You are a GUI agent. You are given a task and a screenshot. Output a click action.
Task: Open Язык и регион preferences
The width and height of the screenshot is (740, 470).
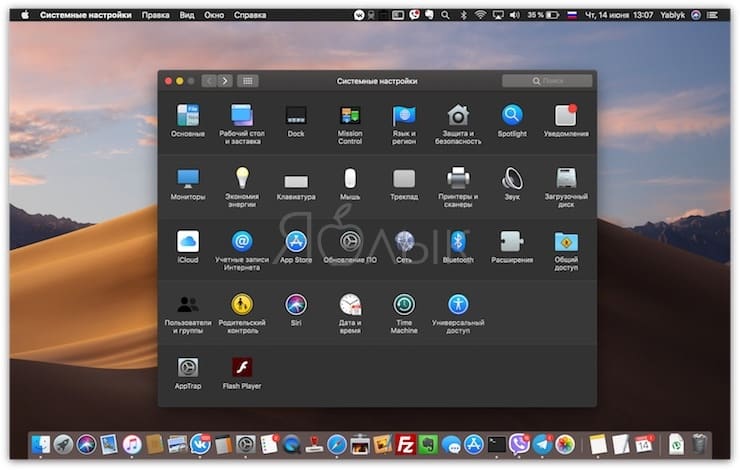(x=404, y=125)
